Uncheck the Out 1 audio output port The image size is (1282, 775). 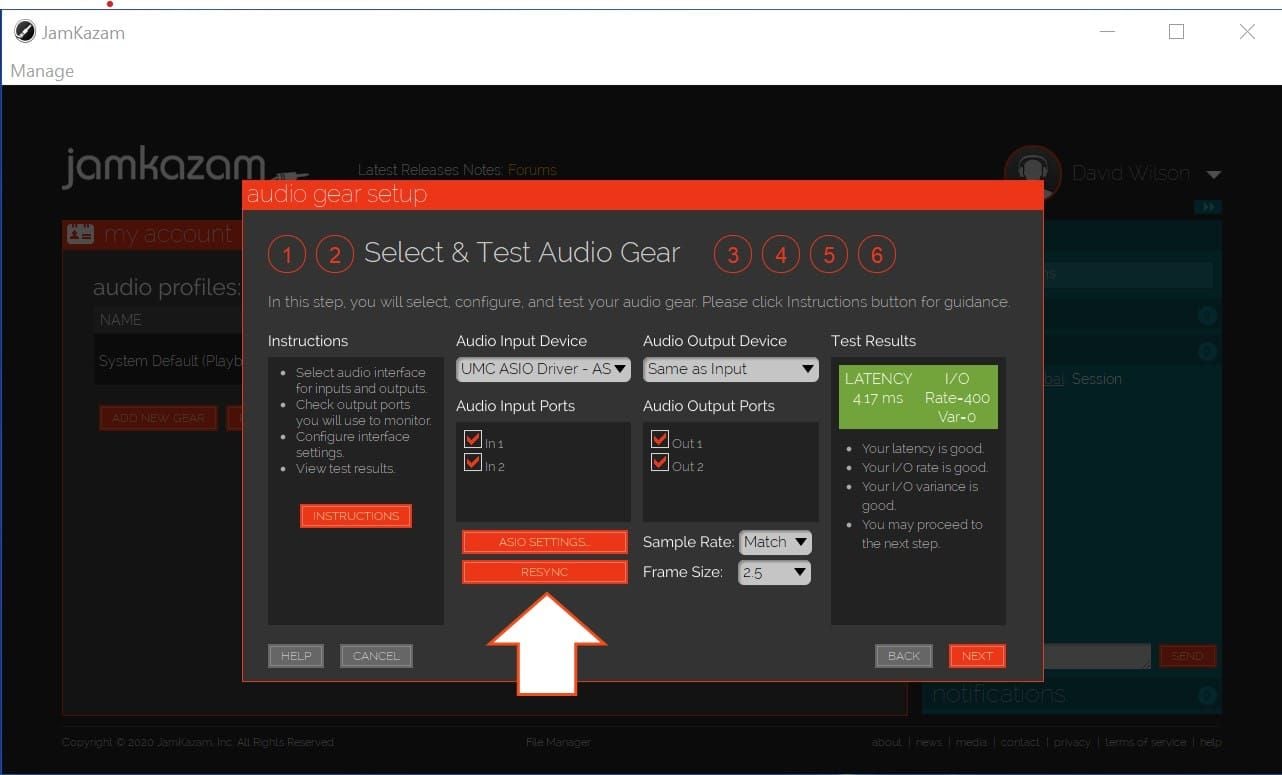pos(659,438)
